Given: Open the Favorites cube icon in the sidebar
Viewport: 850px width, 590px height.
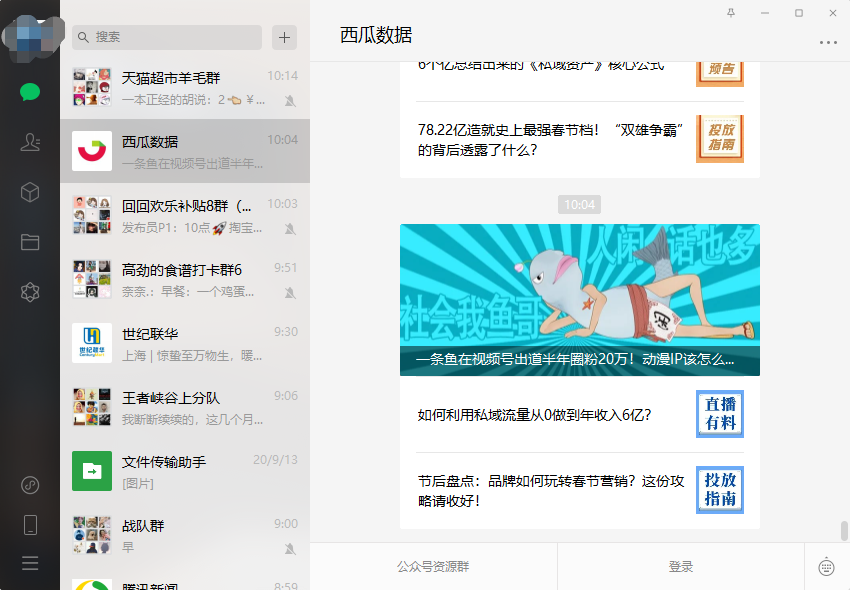Looking at the screenshot, I should [30, 192].
